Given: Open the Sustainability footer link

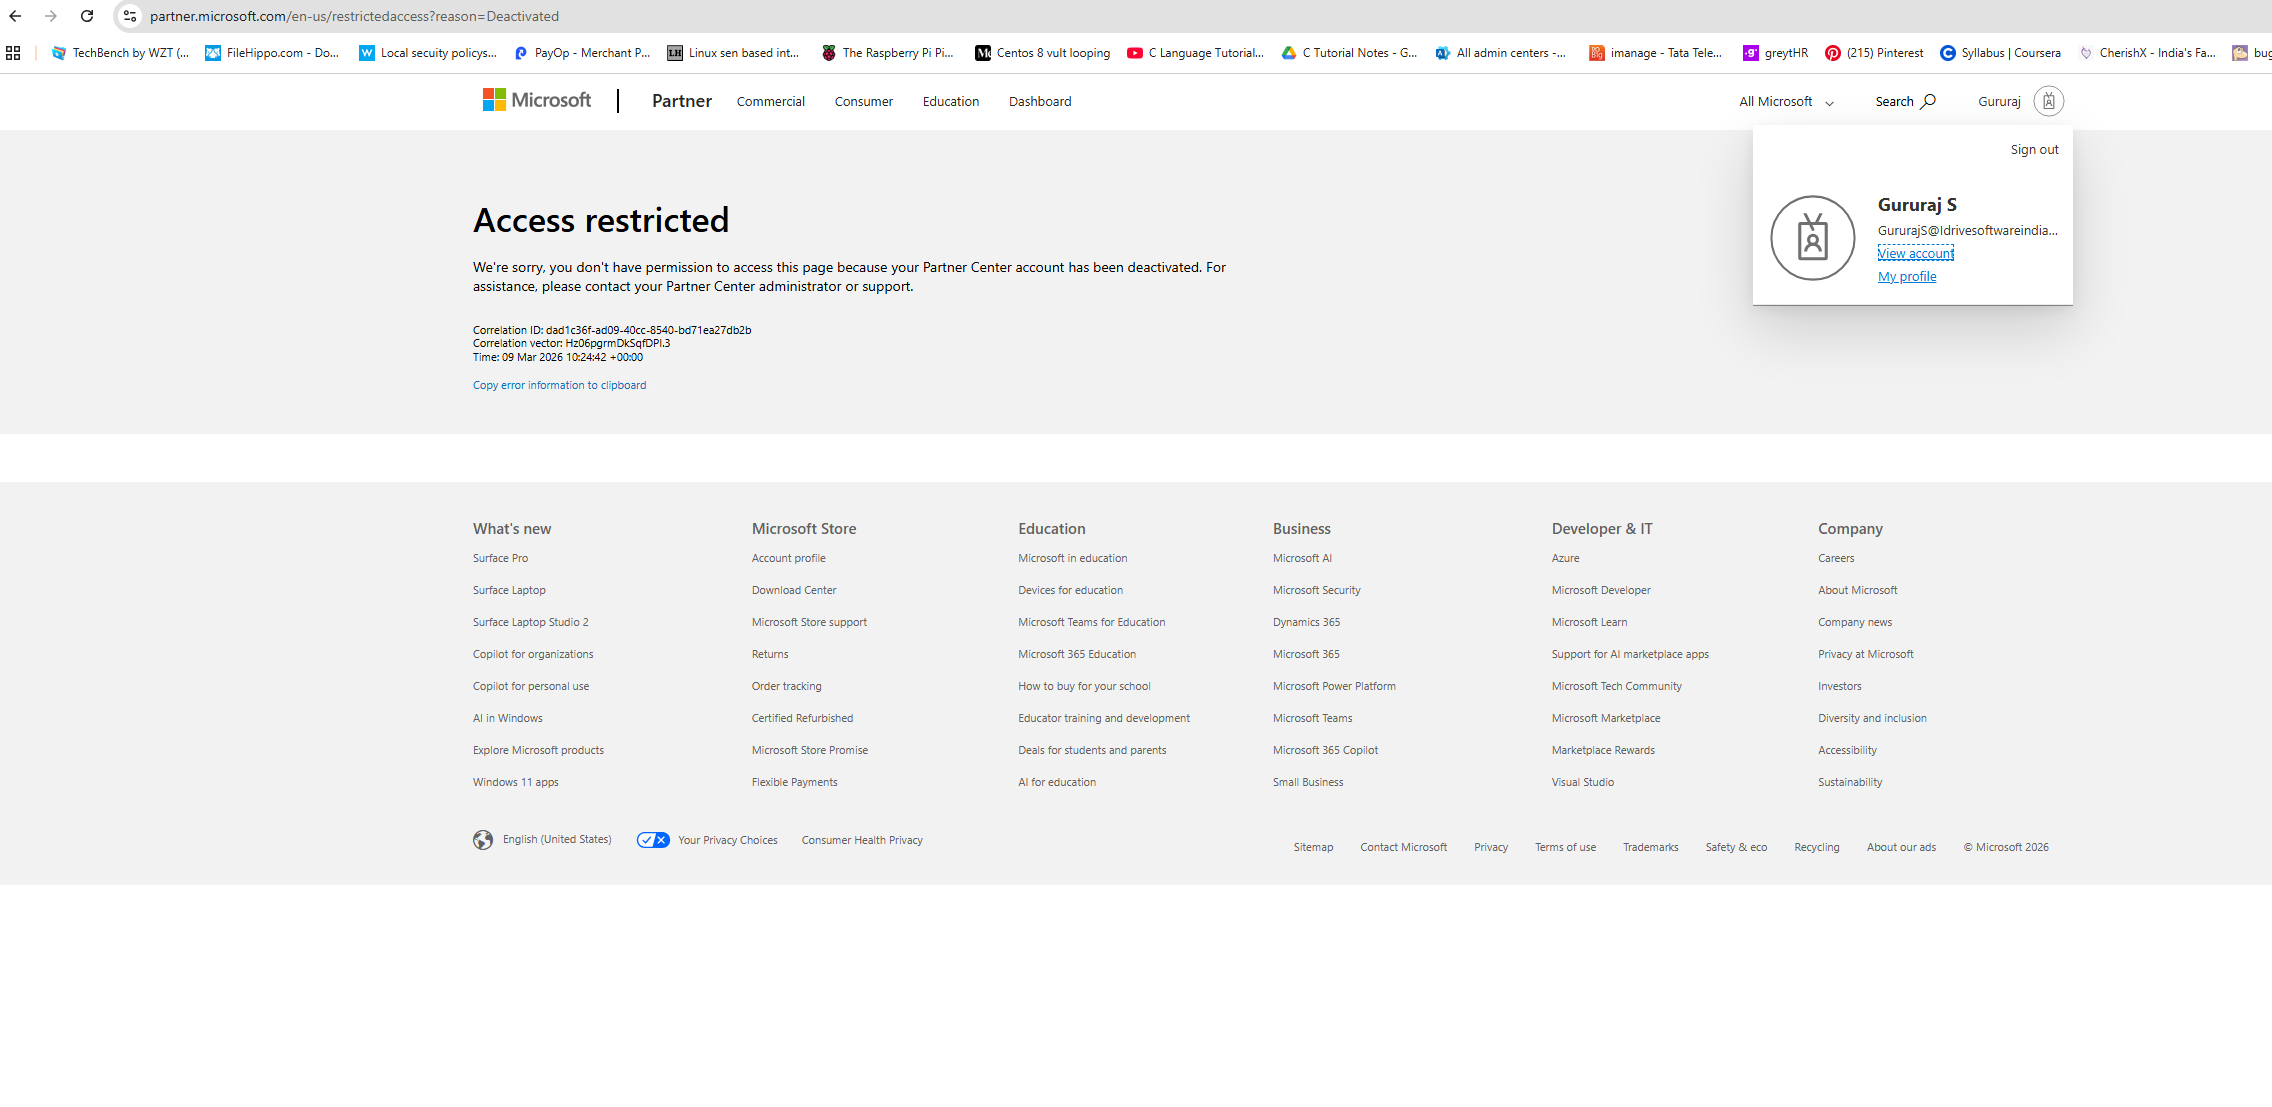Looking at the screenshot, I should pyautogui.click(x=1850, y=783).
